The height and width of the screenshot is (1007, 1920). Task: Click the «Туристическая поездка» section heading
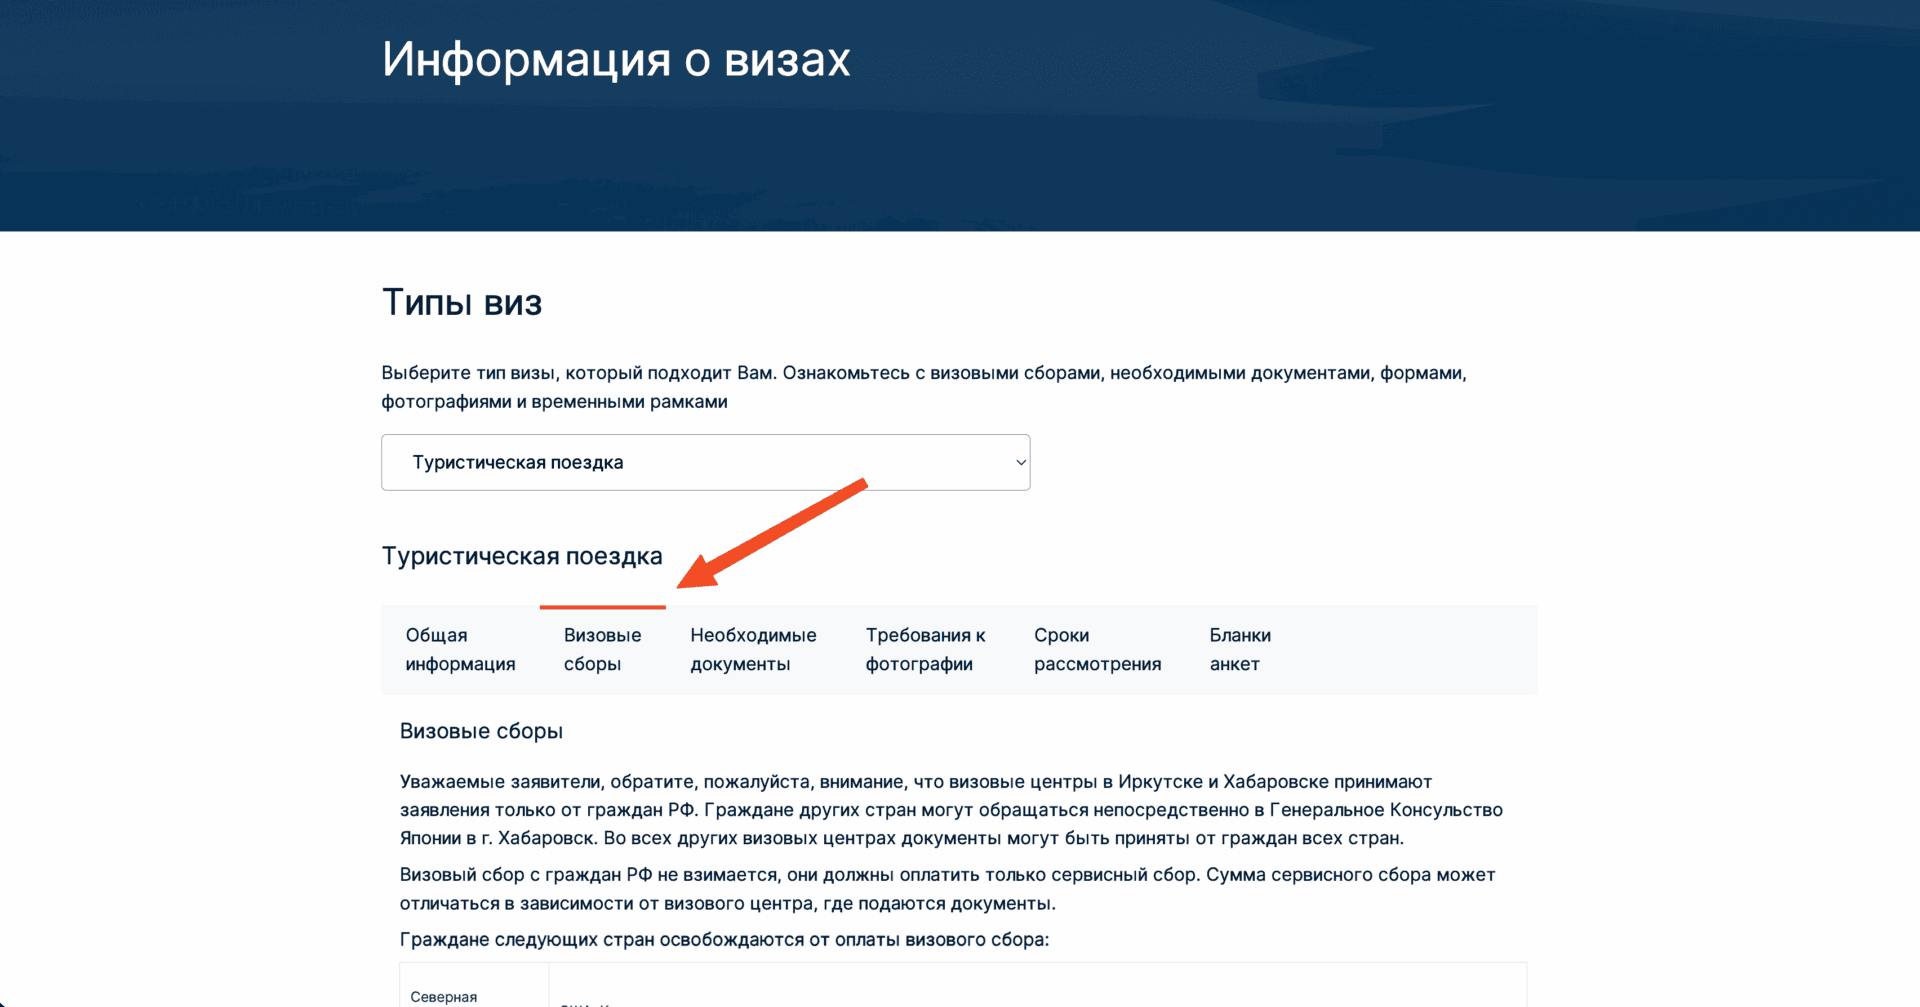522,556
